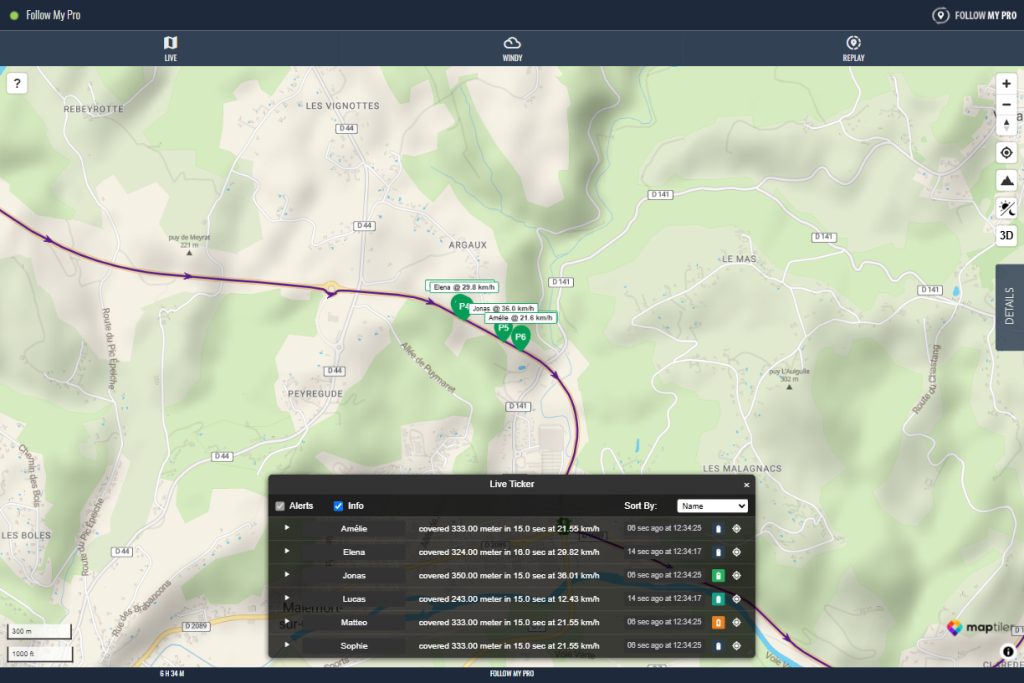Switch to the Windy tab
Screen dimensions: 1024x683
pyautogui.click(x=512, y=48)
